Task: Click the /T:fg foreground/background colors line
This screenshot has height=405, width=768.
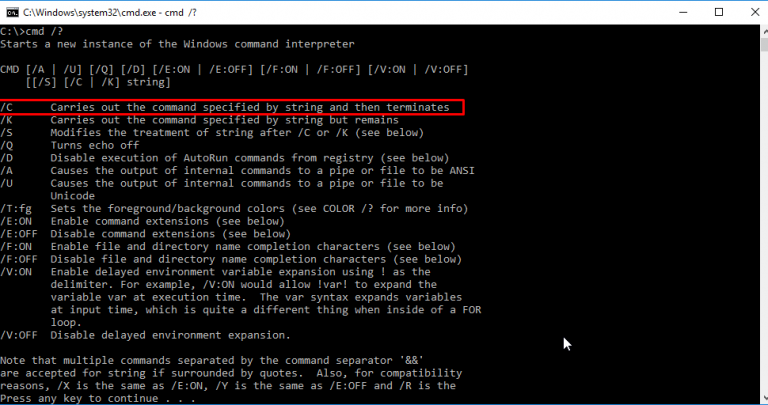Action: pos(234,209)
